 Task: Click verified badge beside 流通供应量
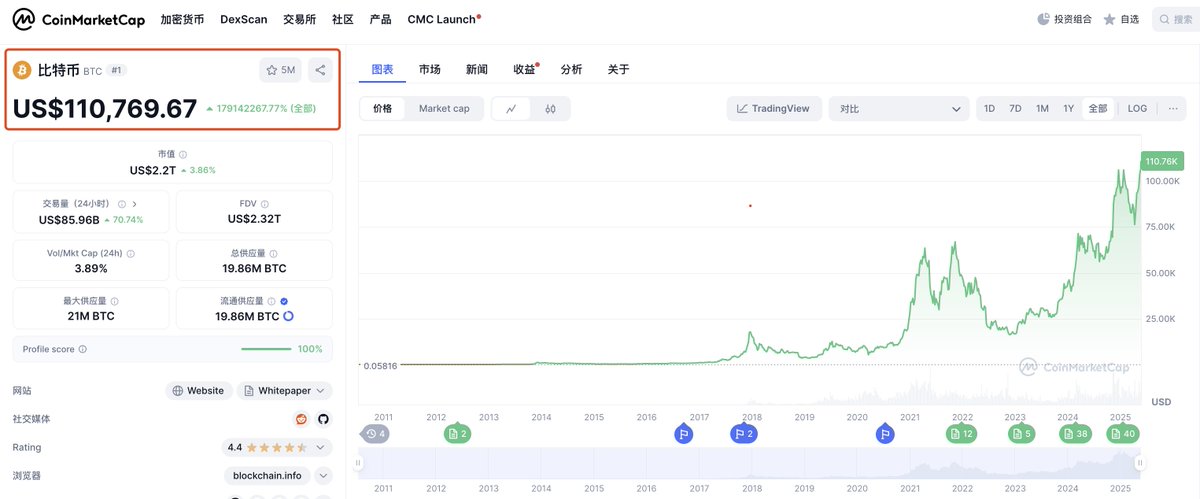[x=285, y=300]
